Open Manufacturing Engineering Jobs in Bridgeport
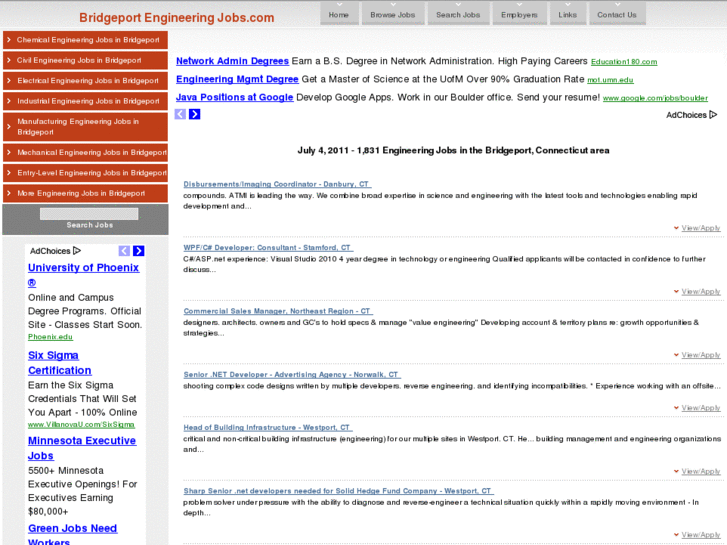 [85, 127]
